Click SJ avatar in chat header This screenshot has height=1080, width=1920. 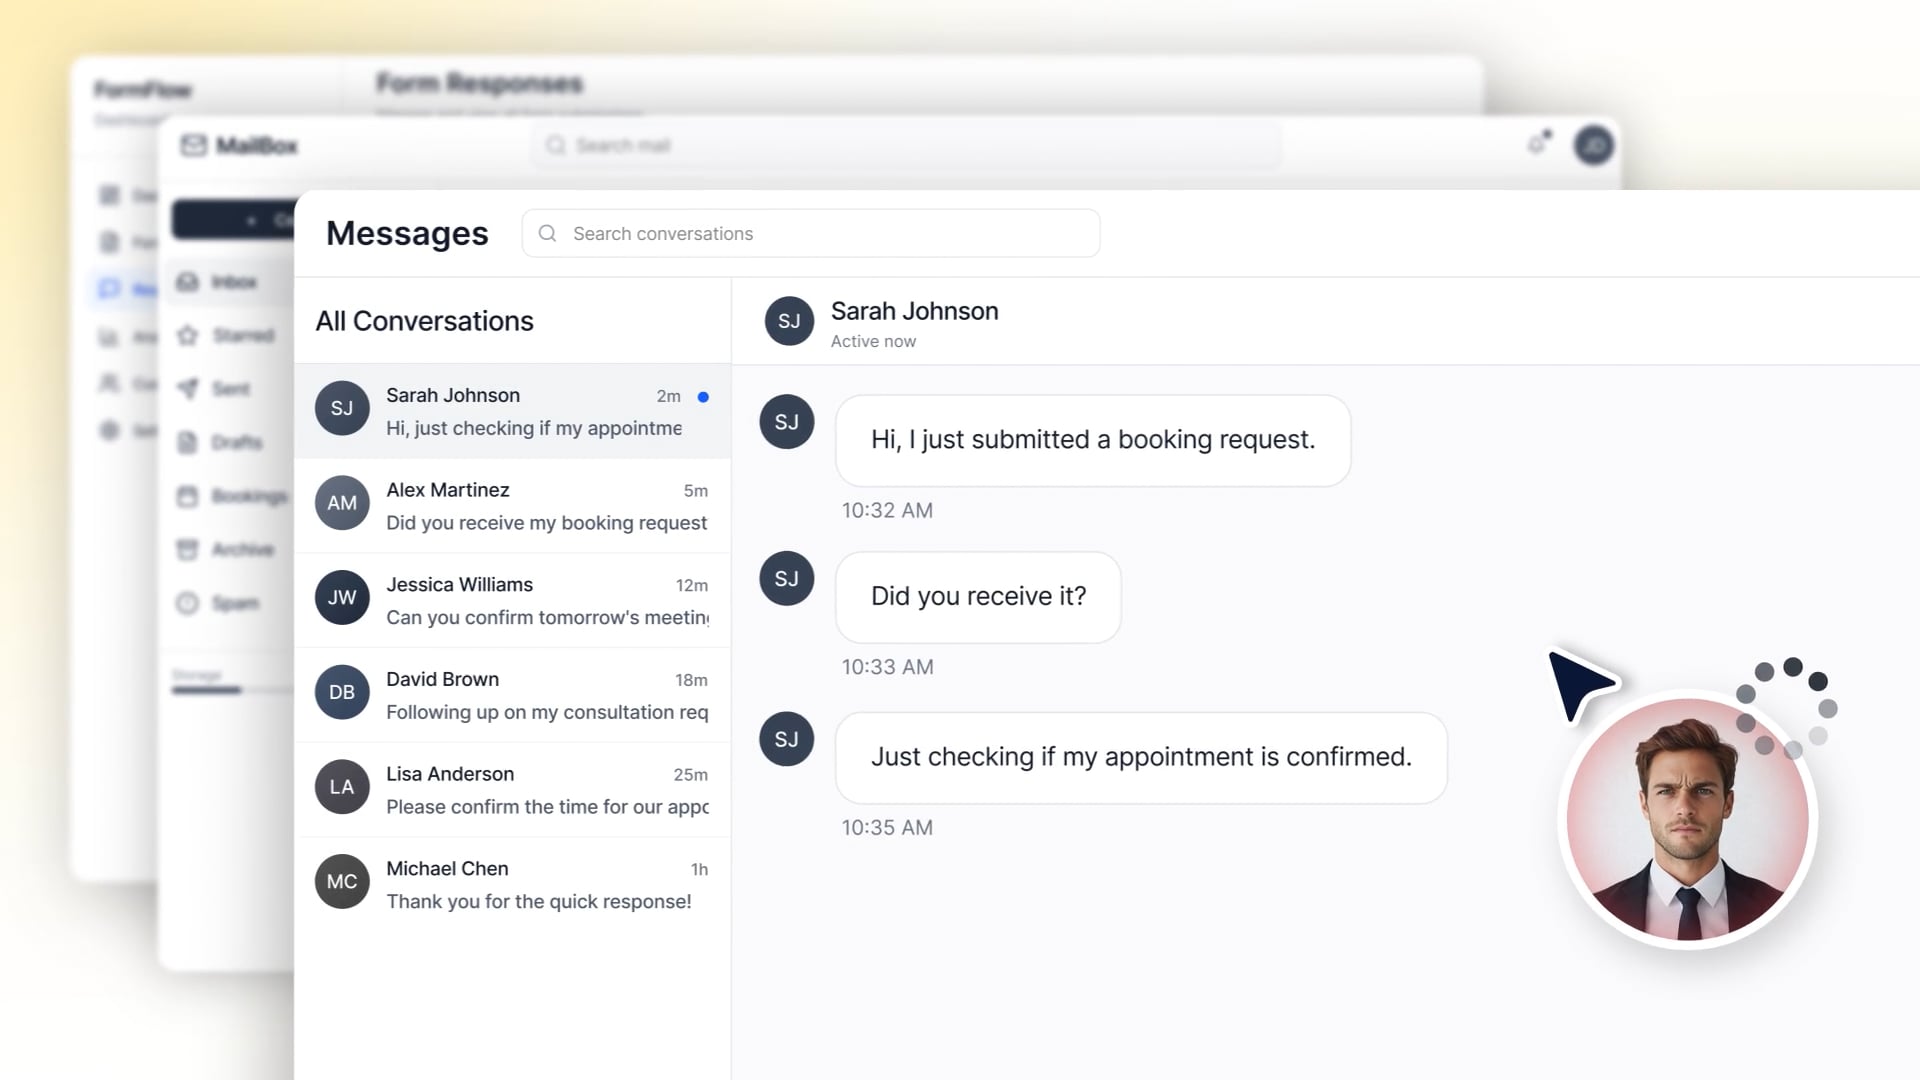pyautogui.click(x=789, y=321)
